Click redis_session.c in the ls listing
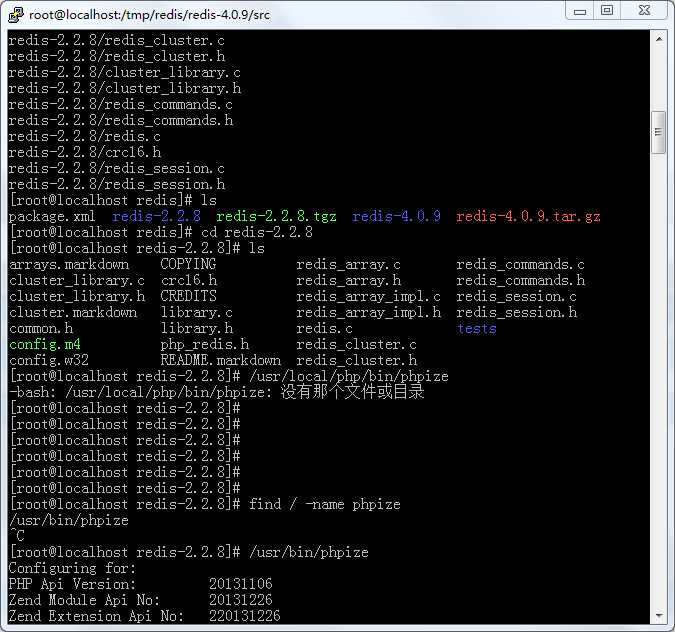The width and height of the screenshot is (675, 632). point(516,296)
